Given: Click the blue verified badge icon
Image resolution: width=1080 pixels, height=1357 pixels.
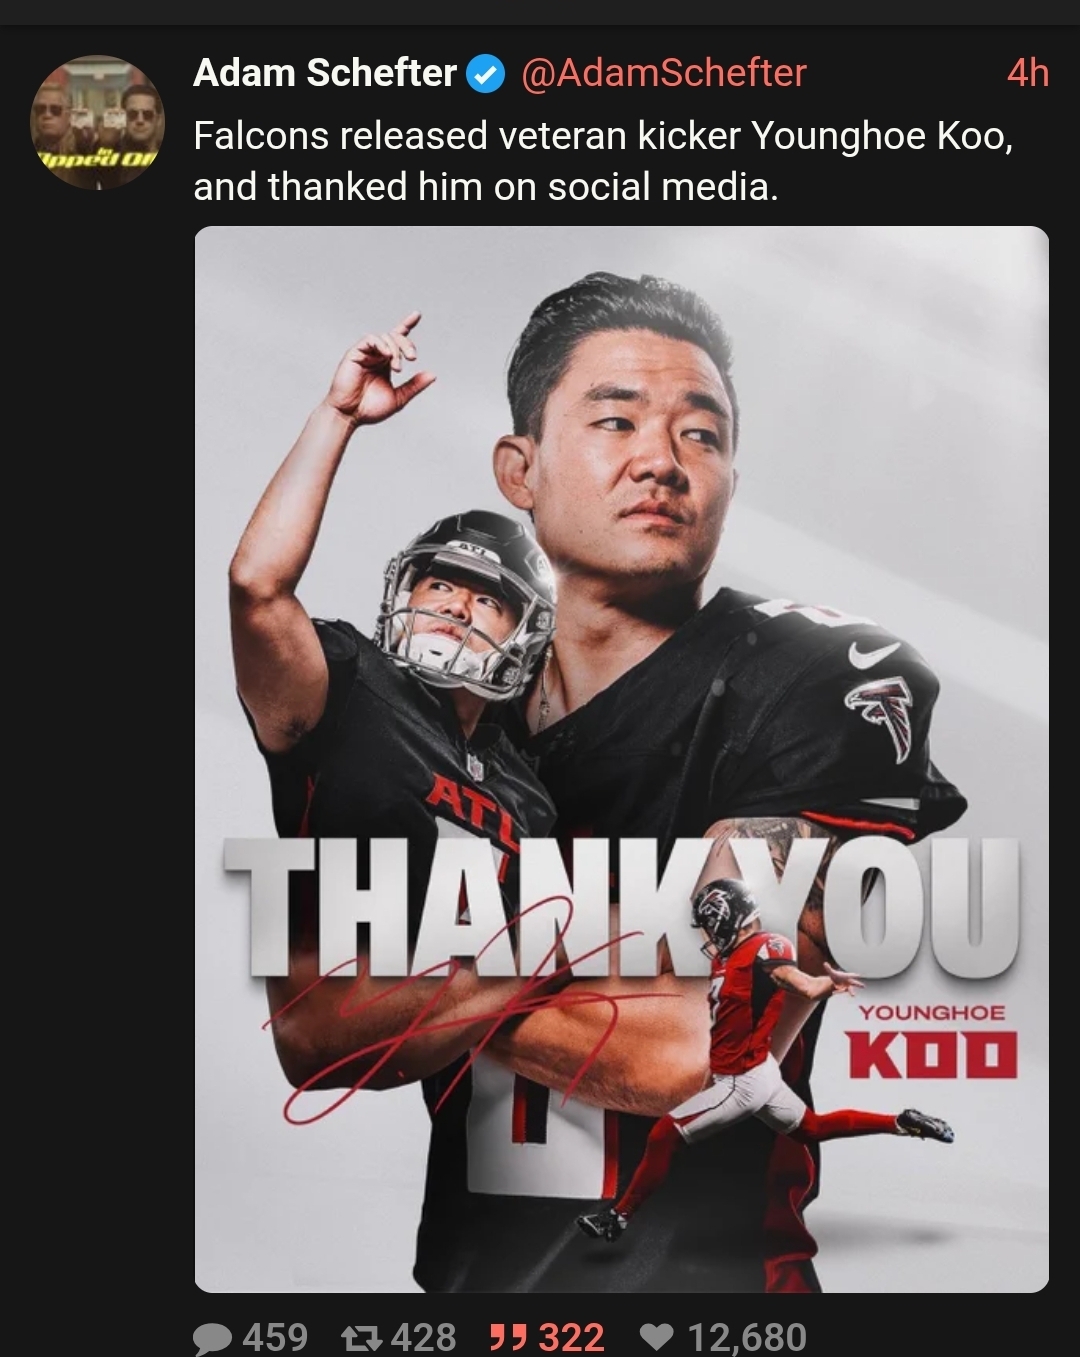Looking at the screenshot, I should 487,74.
